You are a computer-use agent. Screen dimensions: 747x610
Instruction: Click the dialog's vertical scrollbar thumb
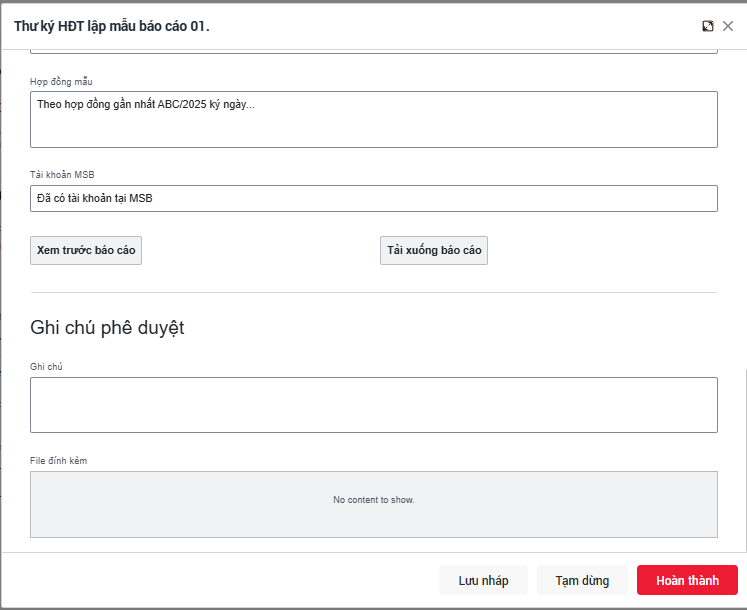[x=744, y=460]
